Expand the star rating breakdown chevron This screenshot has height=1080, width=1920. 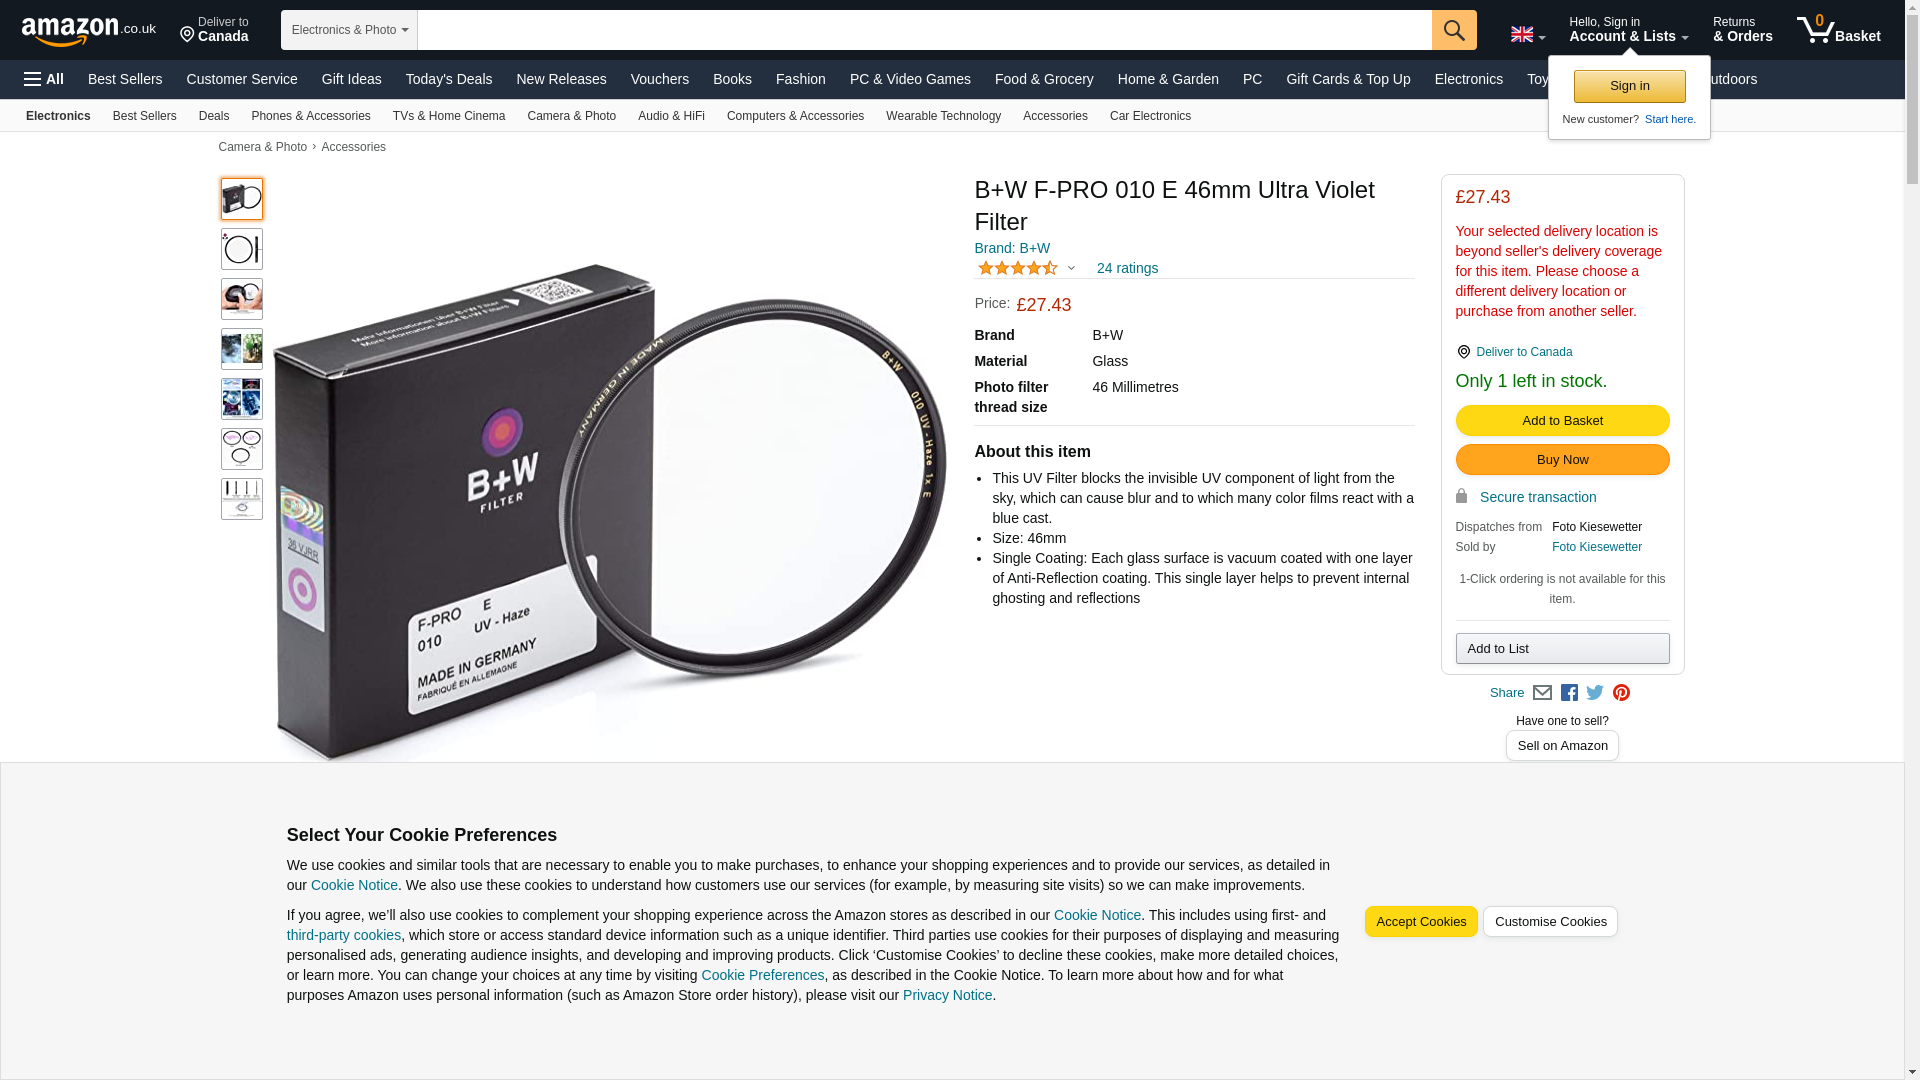tap(1071, 268)
